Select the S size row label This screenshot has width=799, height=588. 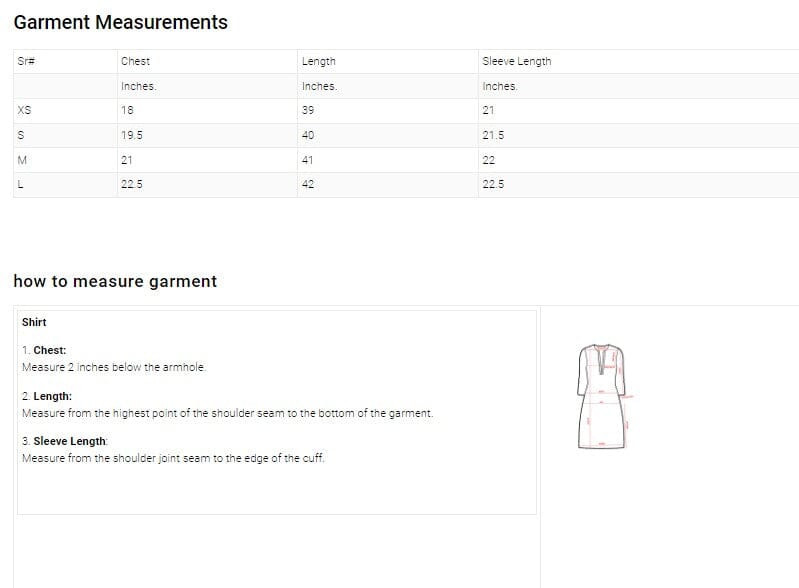21,135
